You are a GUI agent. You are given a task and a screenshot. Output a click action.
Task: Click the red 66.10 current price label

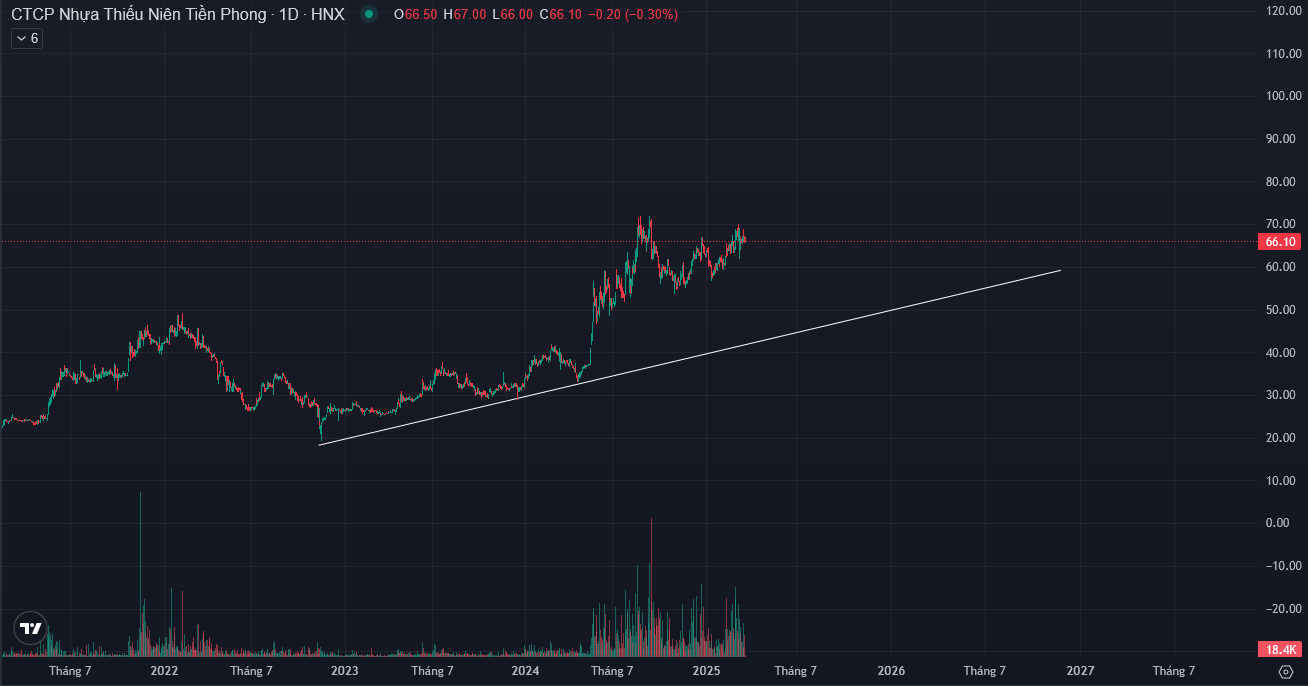coord(1280,242)
